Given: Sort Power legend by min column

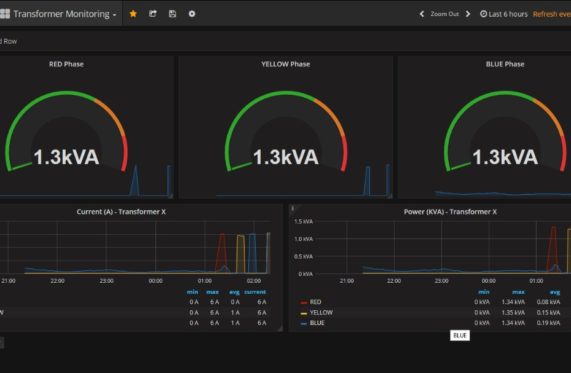Looking at the screenshot, I should pyautogui.click(x=484, y=292).
